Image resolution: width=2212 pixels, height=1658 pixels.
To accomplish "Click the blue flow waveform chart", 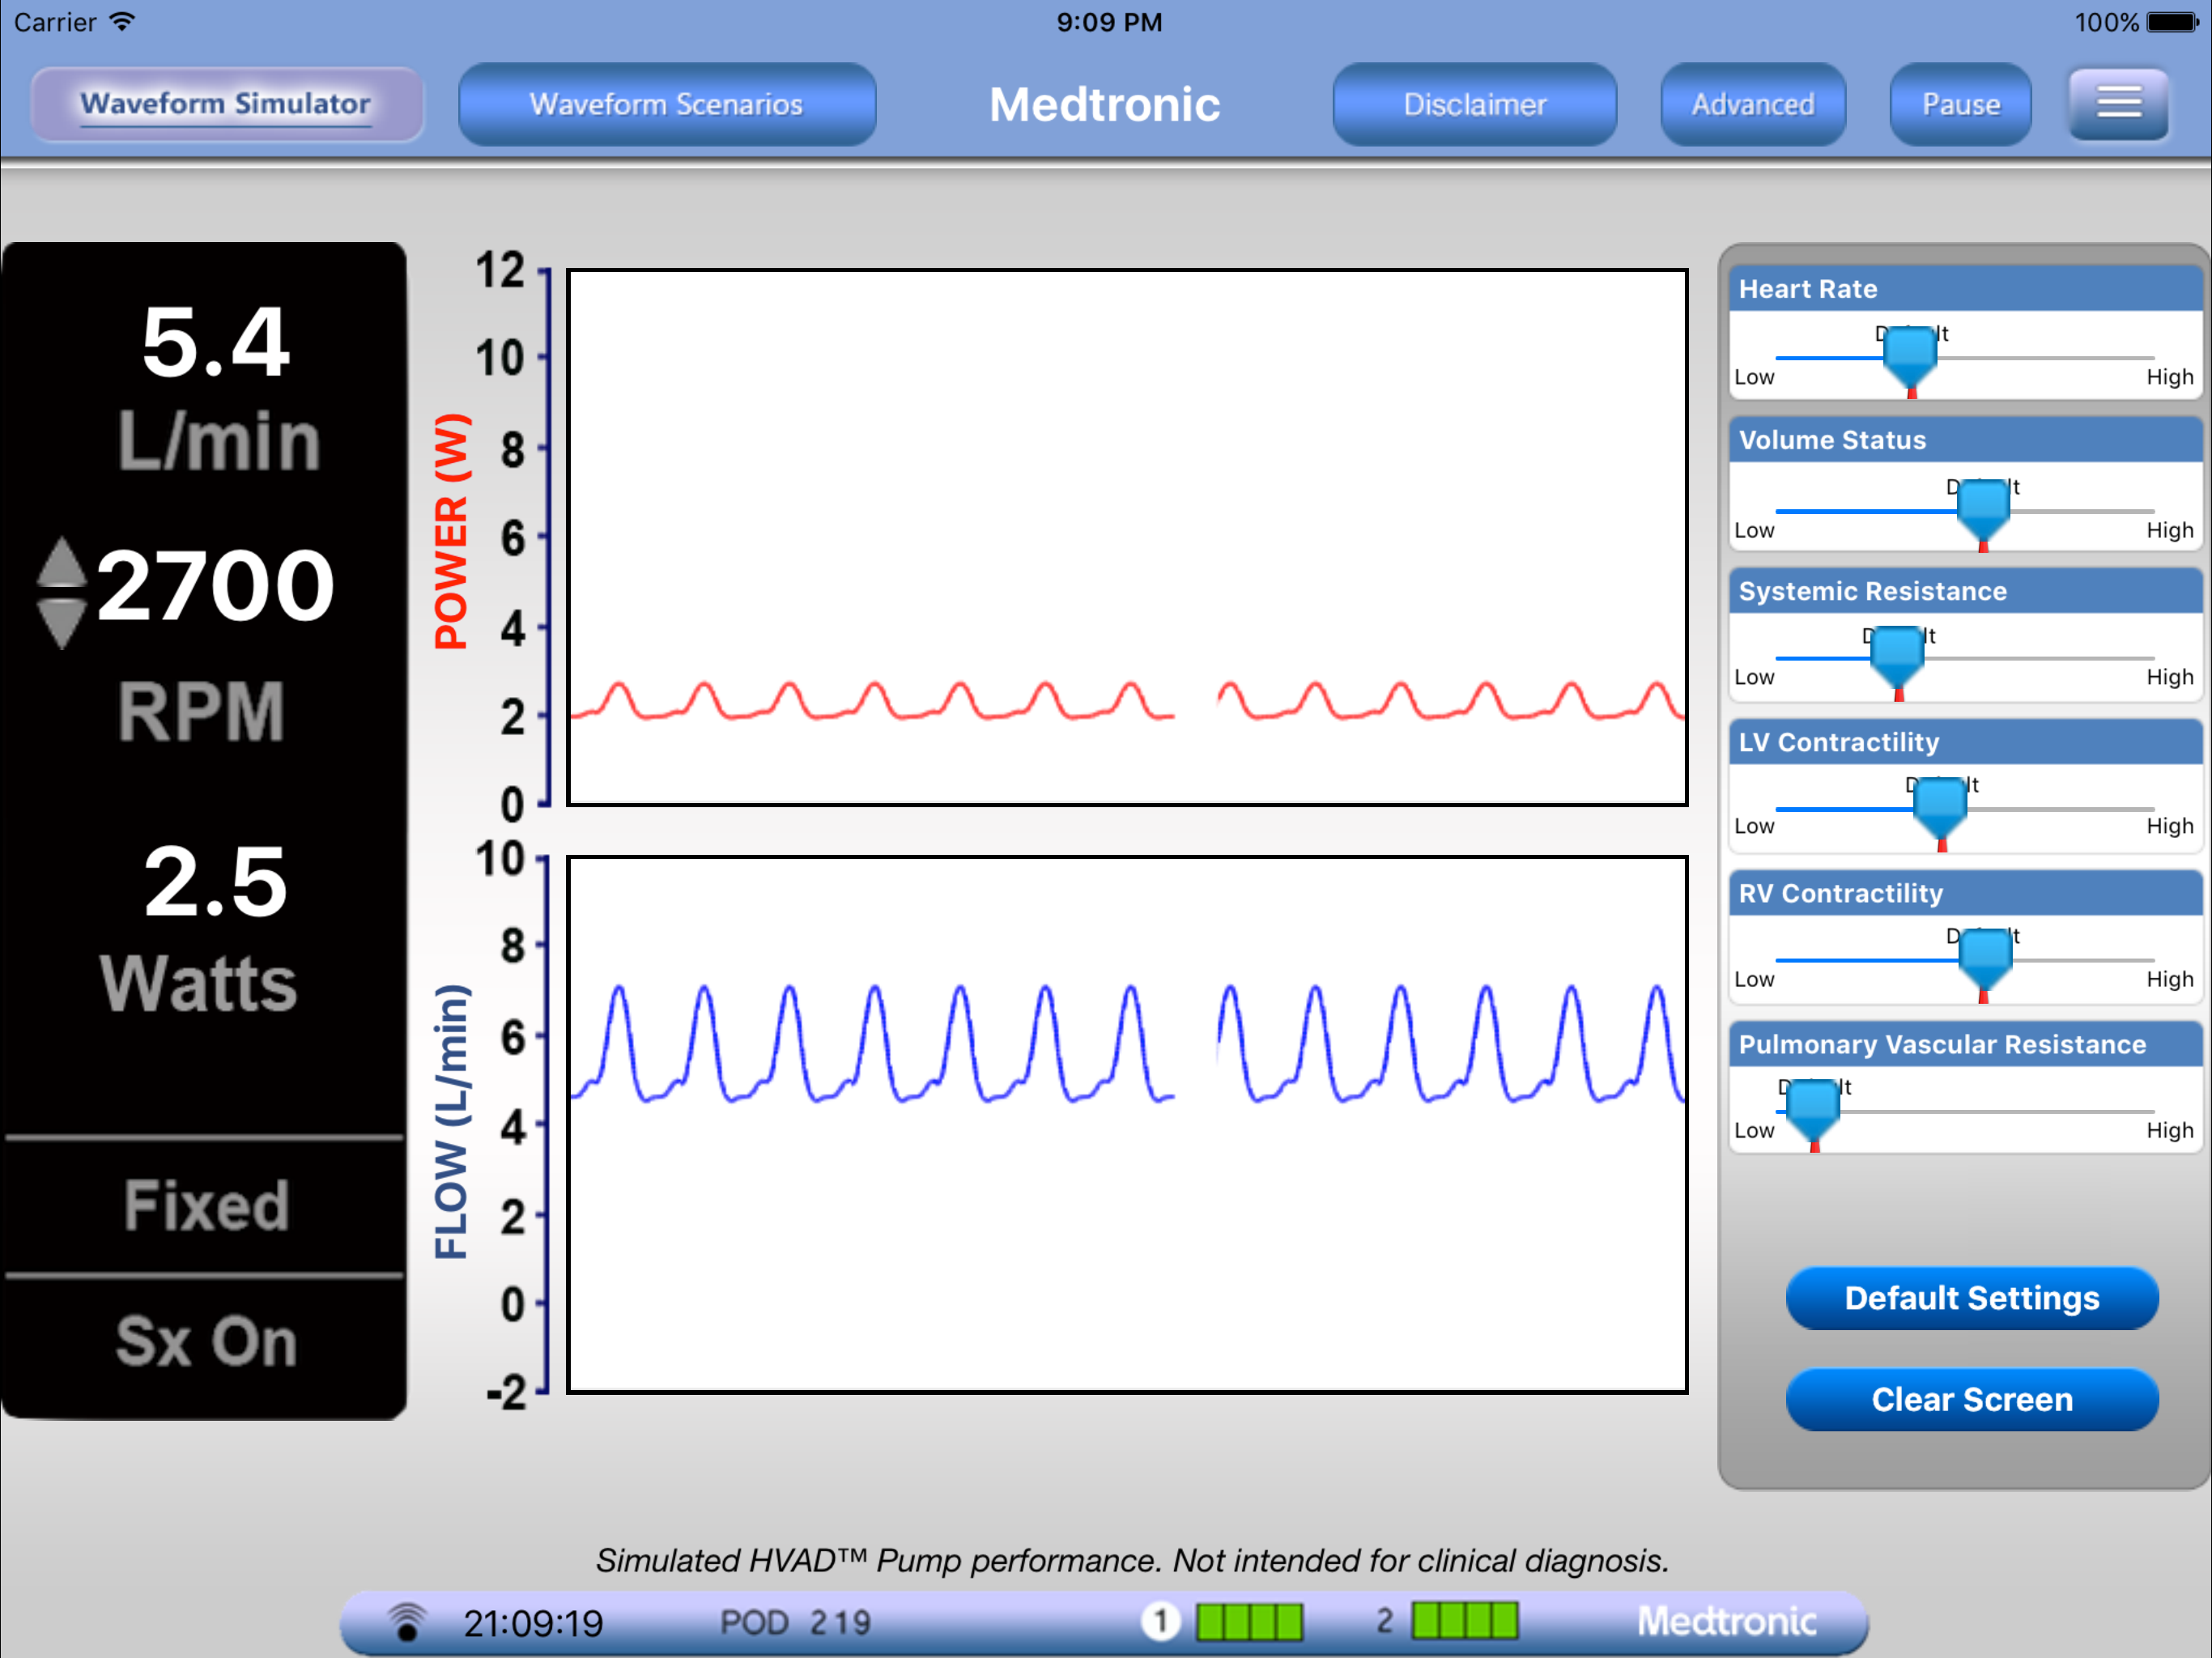I will coord(1126,1124).
